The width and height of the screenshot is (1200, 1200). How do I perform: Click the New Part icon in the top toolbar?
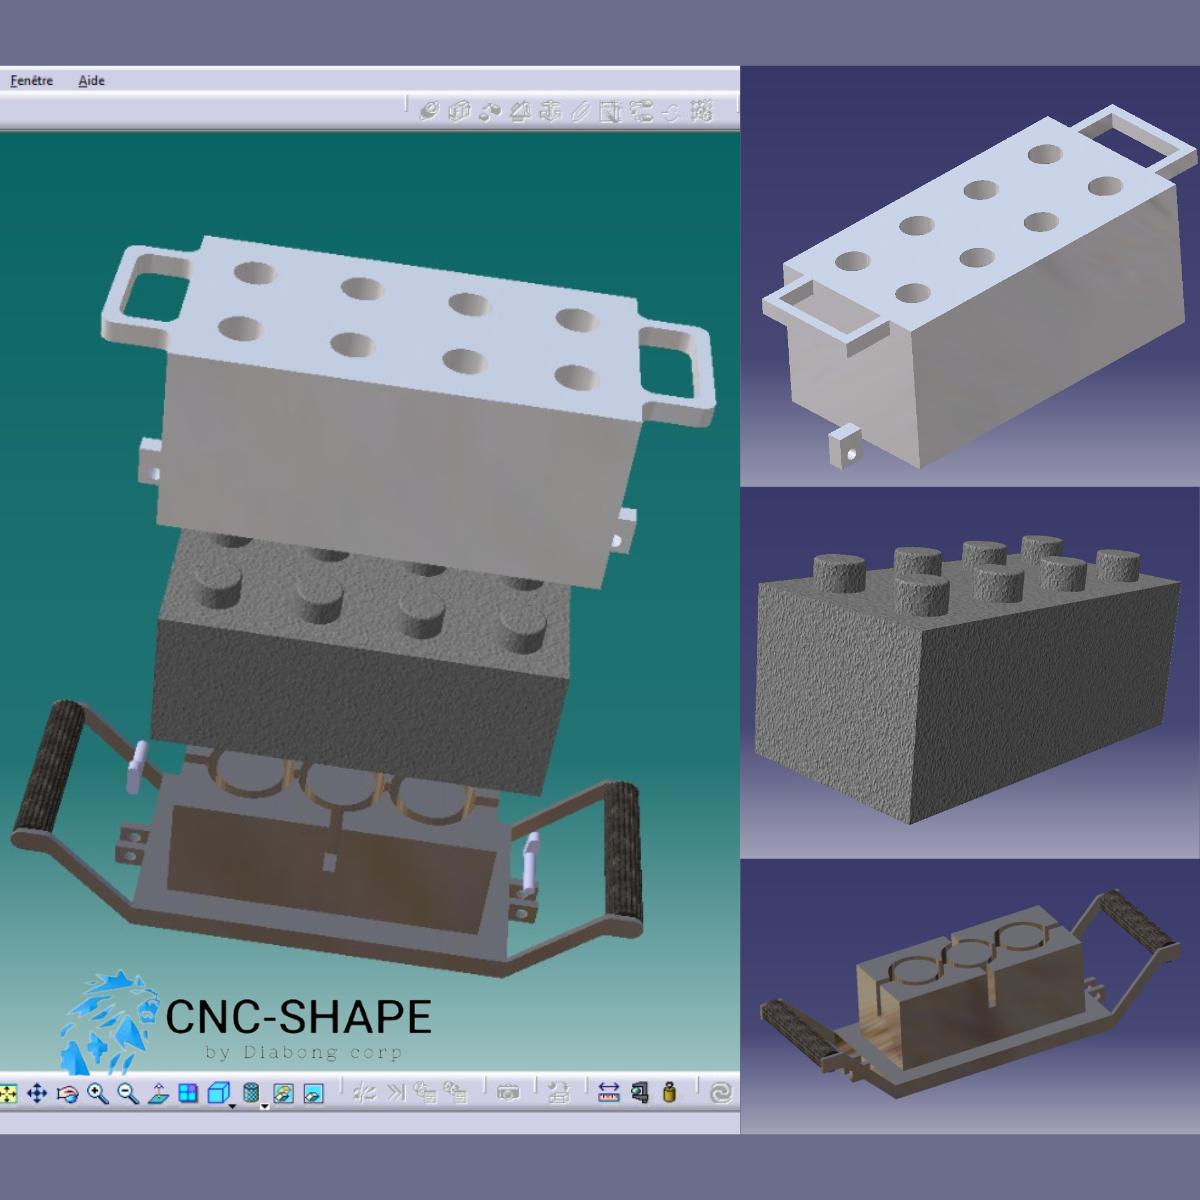click(x=491, y=111)
